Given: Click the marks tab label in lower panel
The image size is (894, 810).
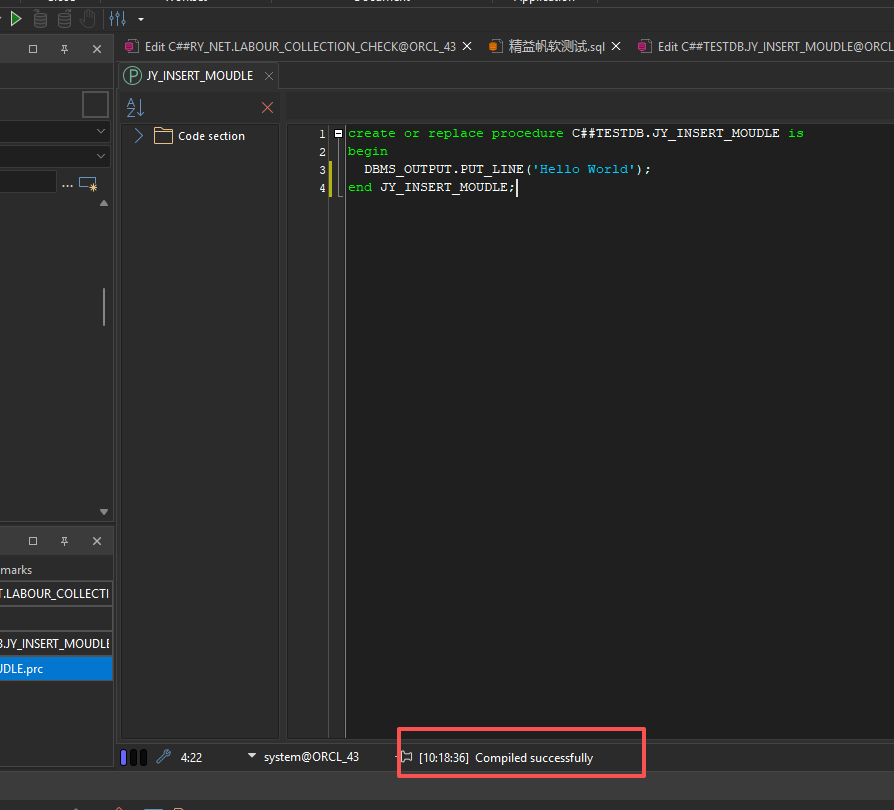Looking at the screenshot, I should tap(17, 570).
